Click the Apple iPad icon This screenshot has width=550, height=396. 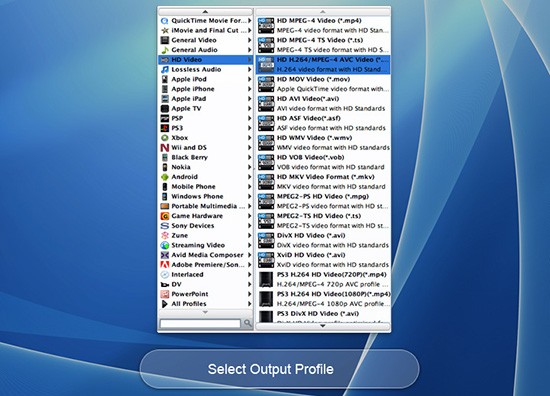pyautogui.click(x=165, y=99)
